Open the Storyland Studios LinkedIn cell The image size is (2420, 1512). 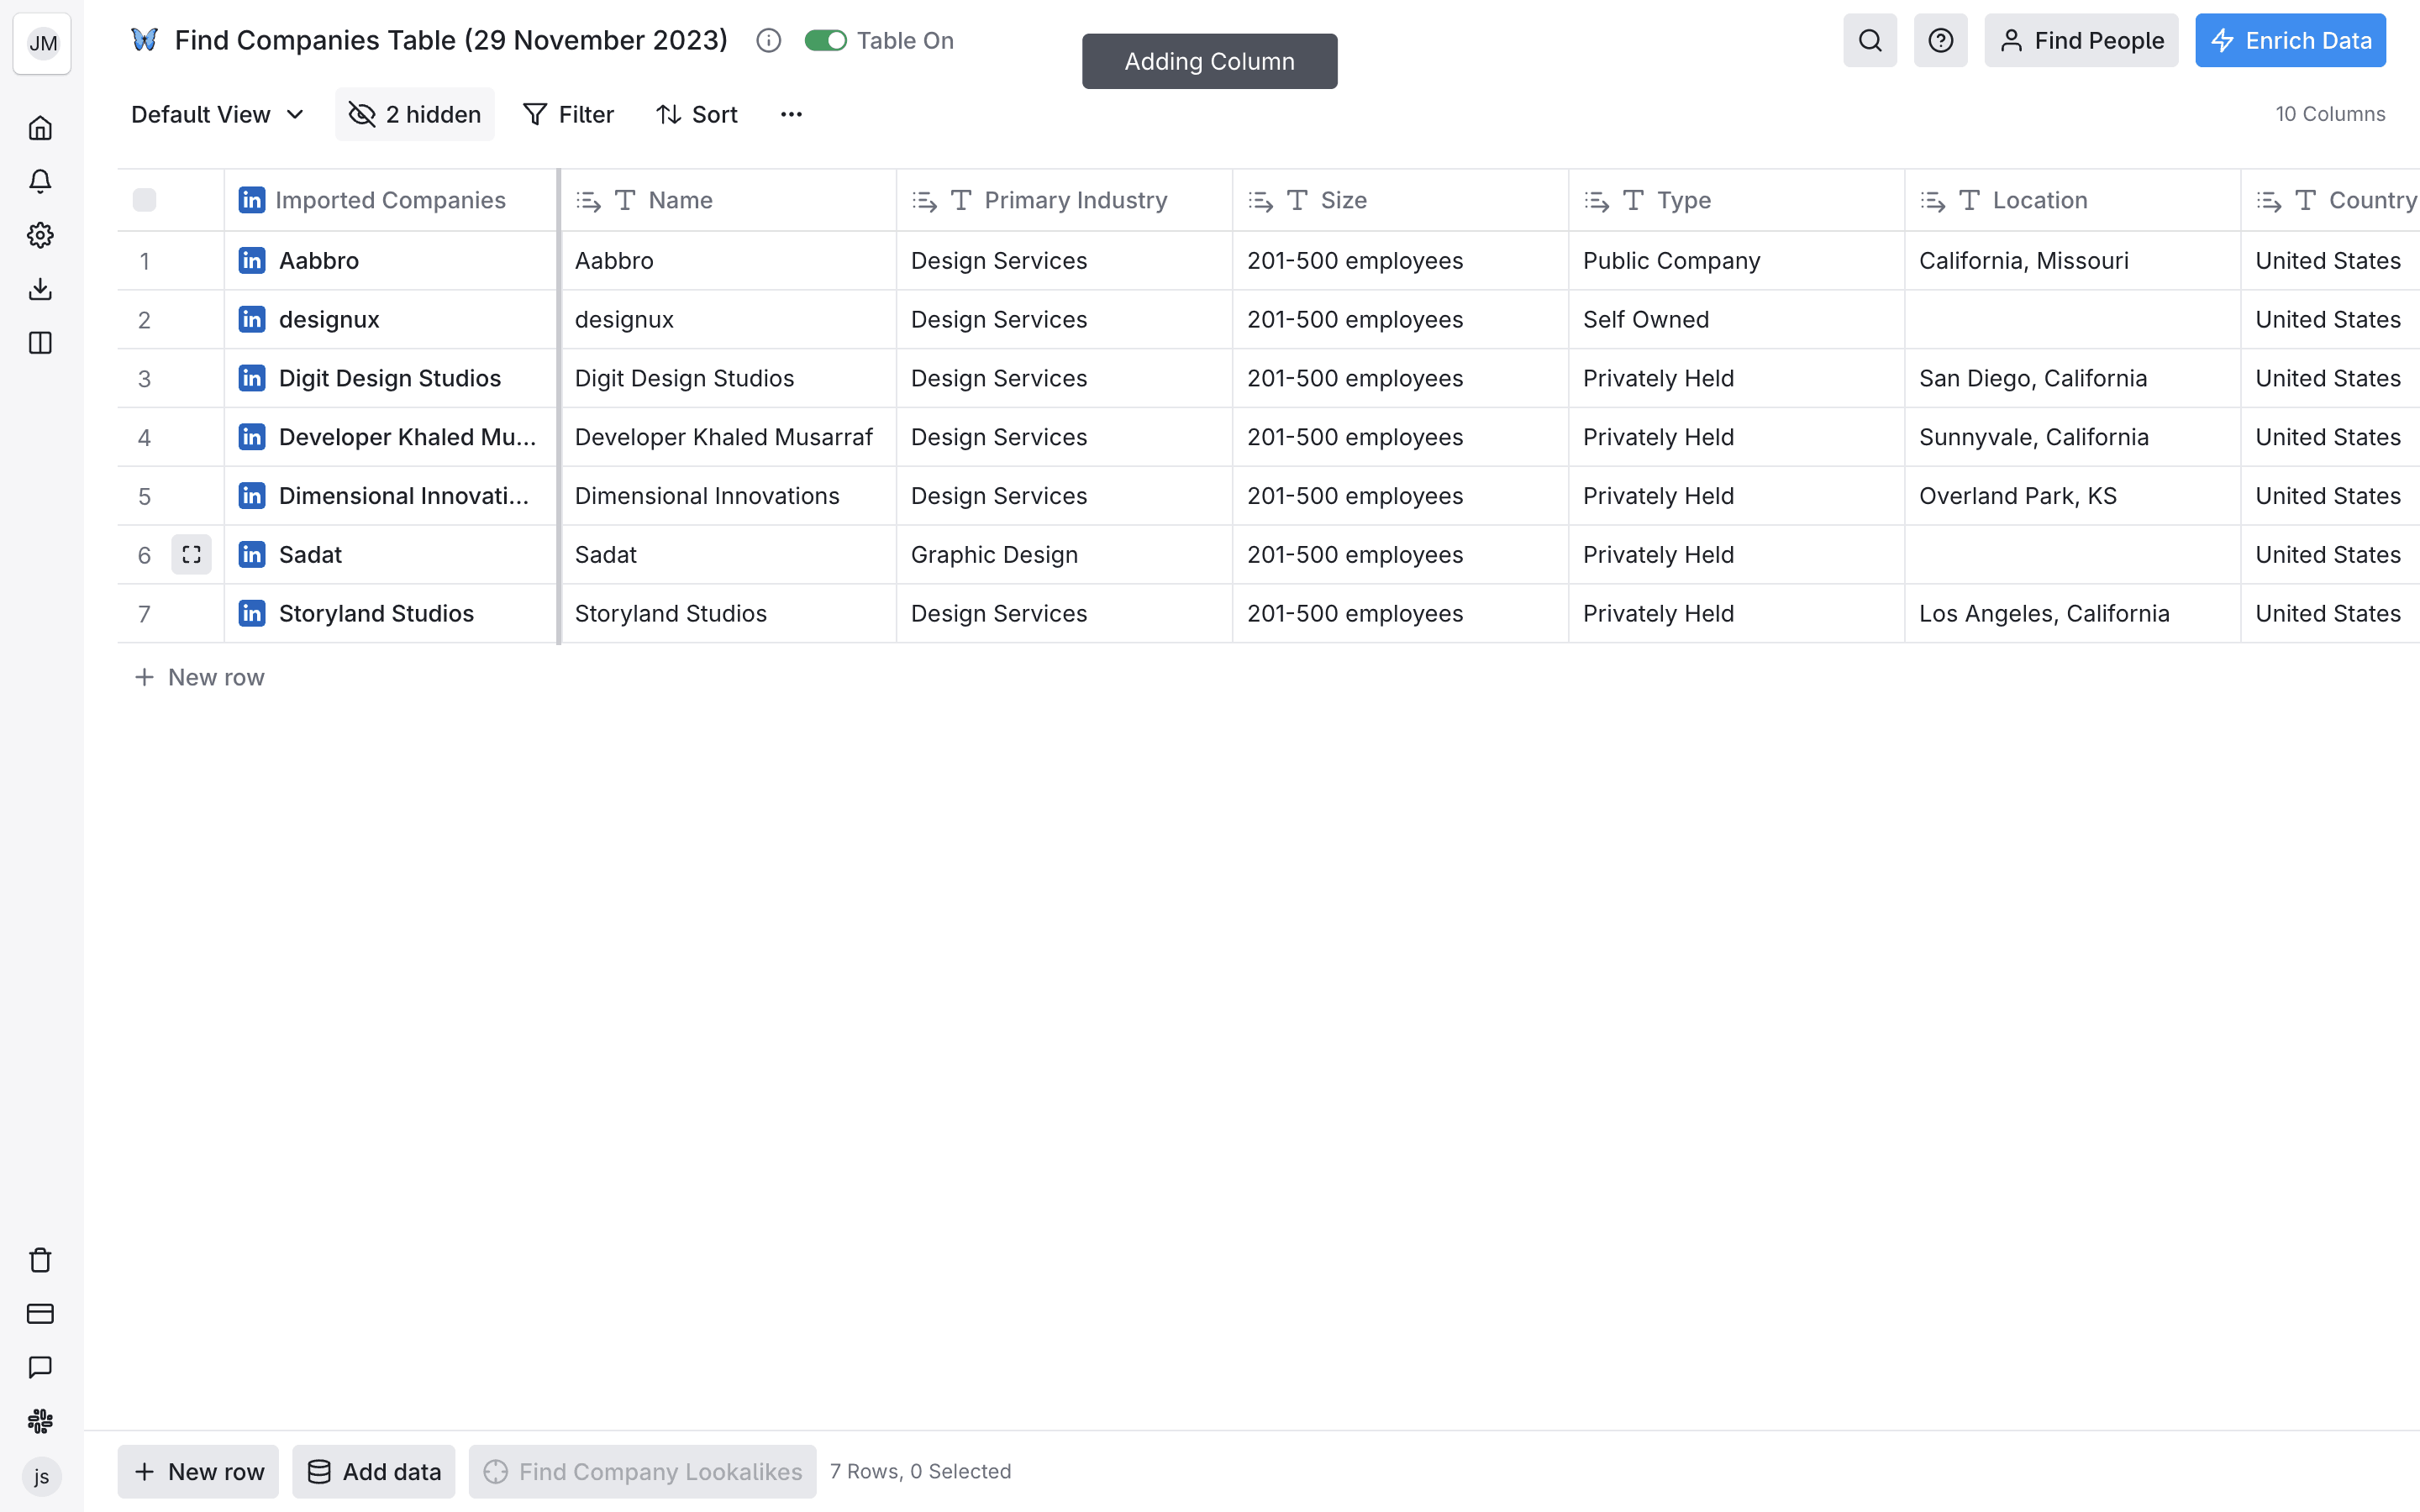376,613
